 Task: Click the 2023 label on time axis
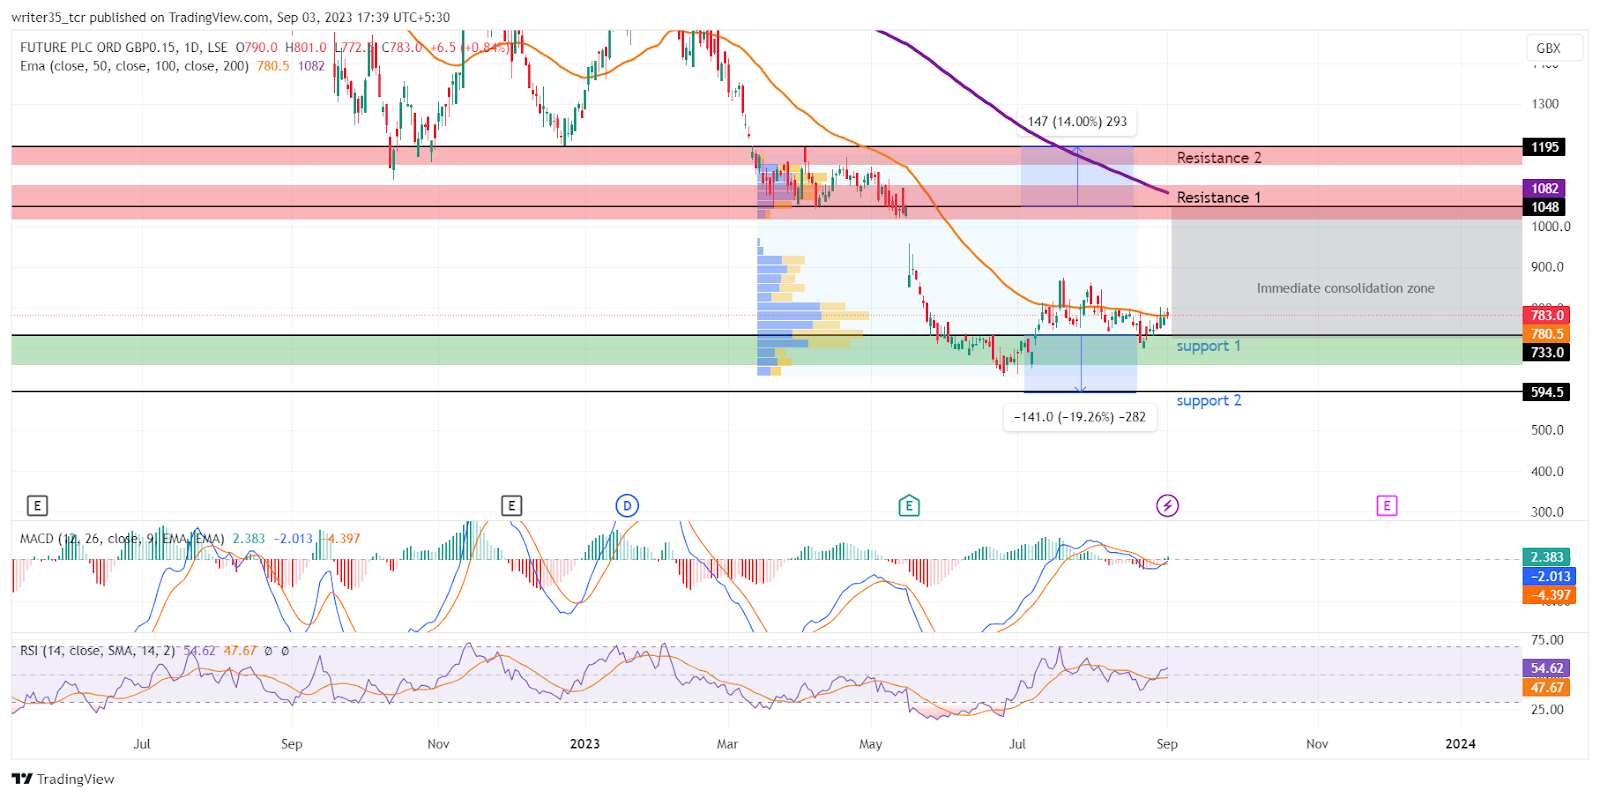tap(585, 744)
